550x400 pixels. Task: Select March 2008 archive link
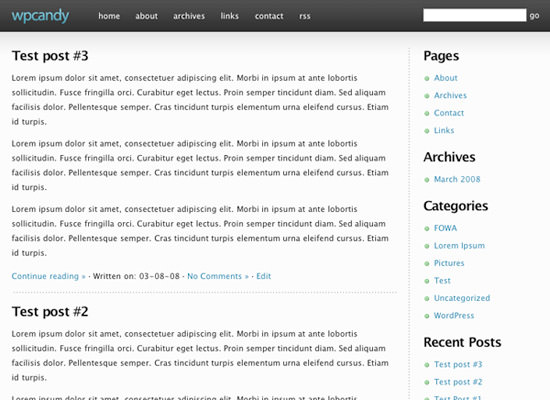point(457,179)
